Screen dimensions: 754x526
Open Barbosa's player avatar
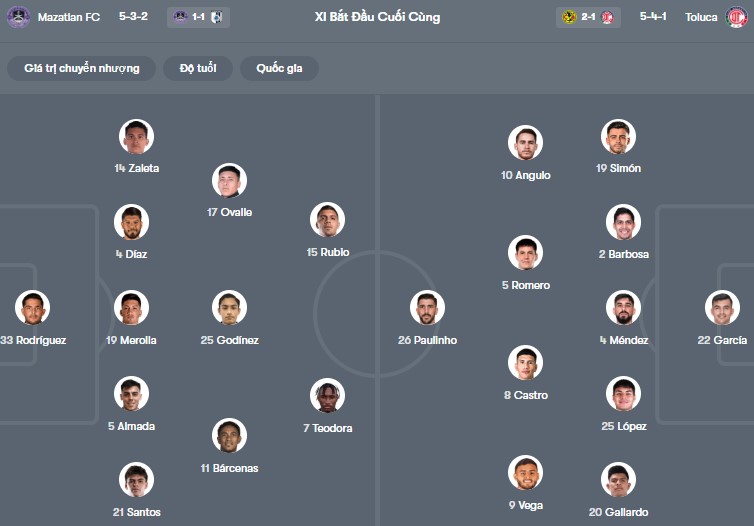coord(622,222)
